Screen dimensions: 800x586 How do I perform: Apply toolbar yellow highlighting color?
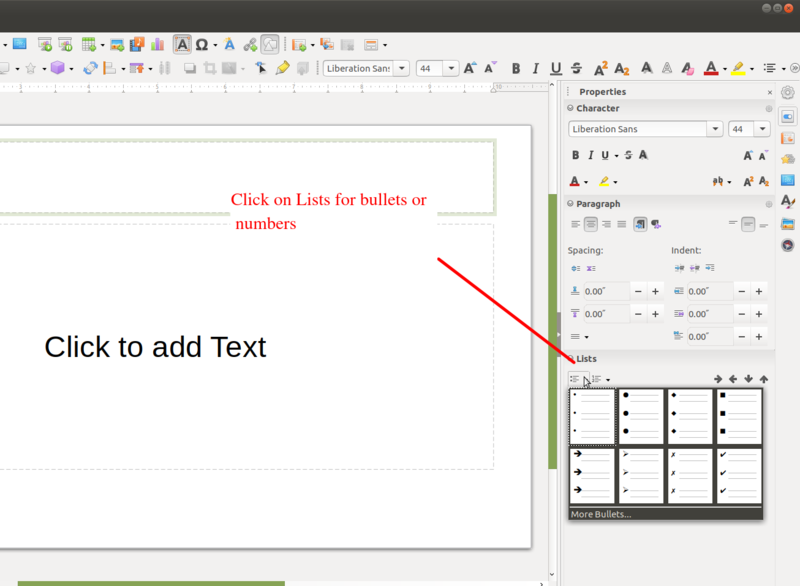click(738, 68)
